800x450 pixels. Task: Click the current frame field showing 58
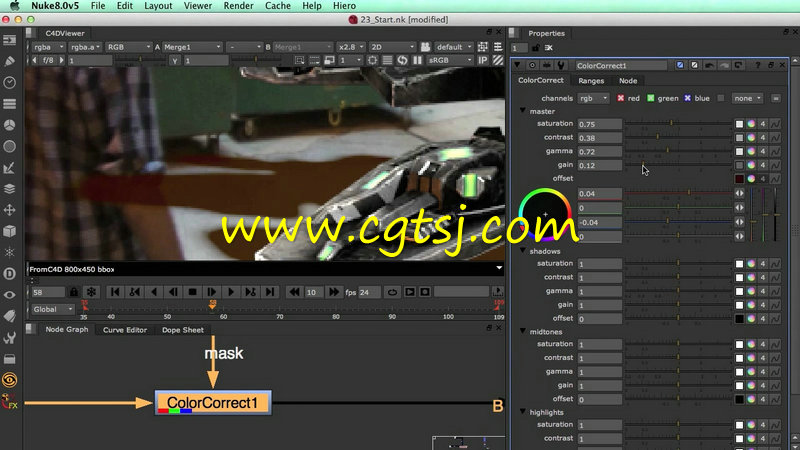[x=48, y=292]
